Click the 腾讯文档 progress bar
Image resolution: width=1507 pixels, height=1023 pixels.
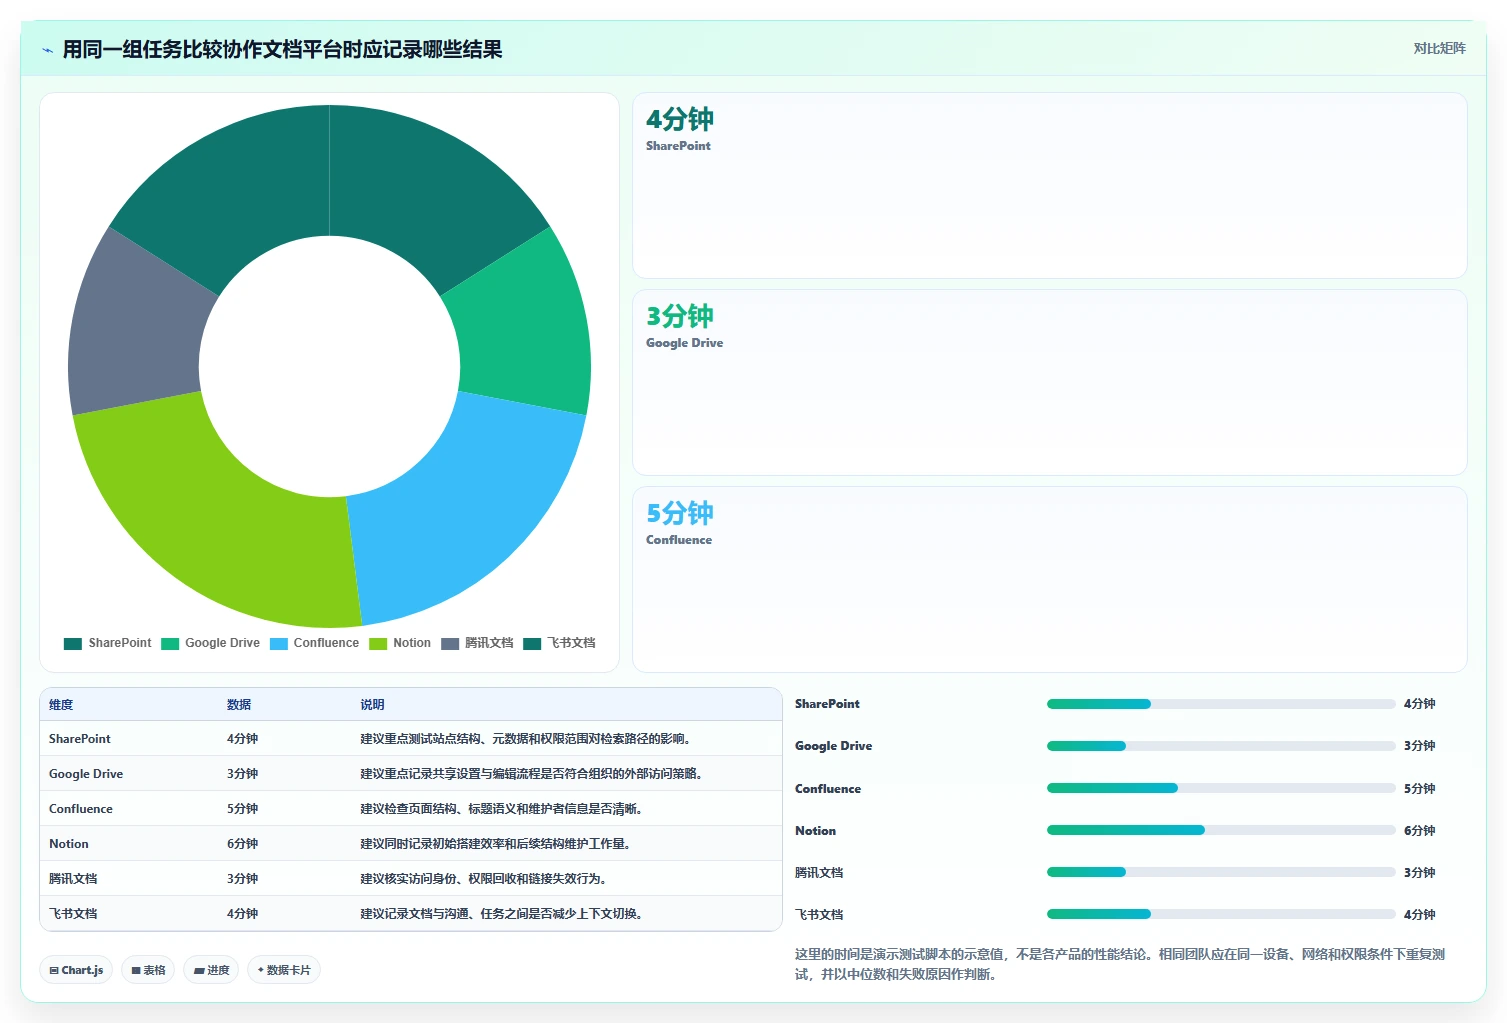[1221, 872]
